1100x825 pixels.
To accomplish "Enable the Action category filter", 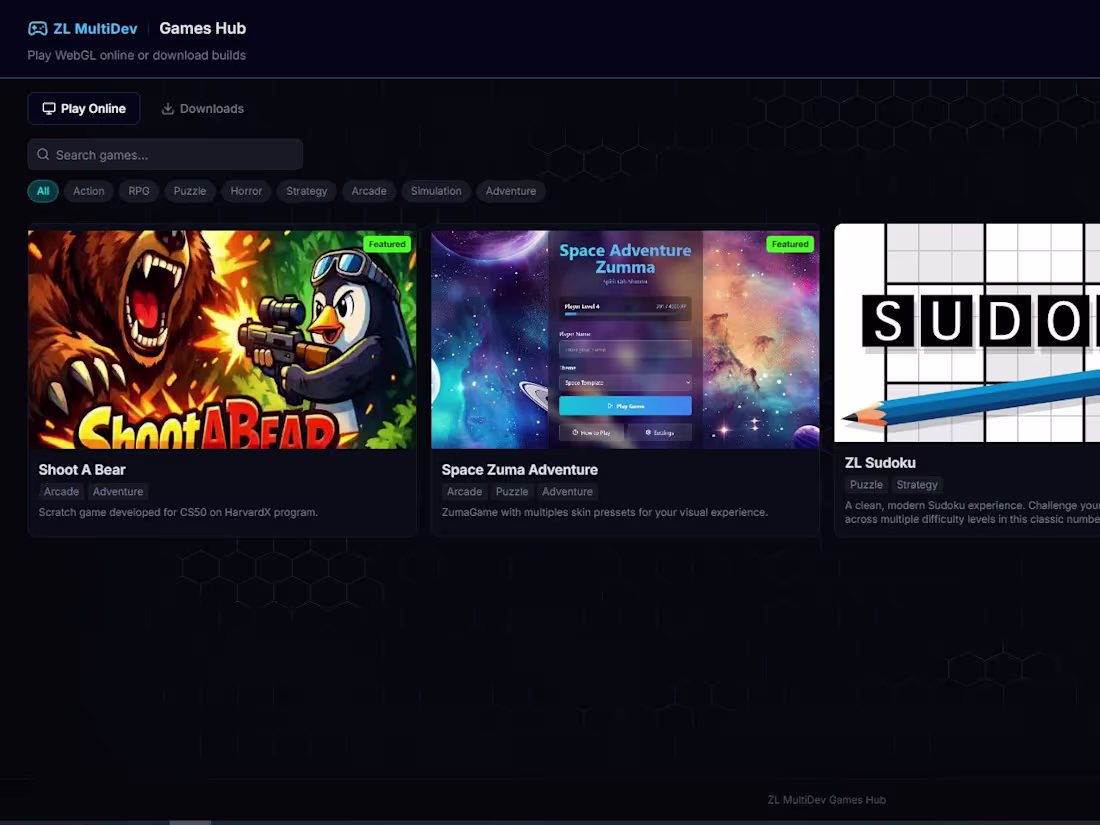I will pyautogui.click(x=88, y=191).
